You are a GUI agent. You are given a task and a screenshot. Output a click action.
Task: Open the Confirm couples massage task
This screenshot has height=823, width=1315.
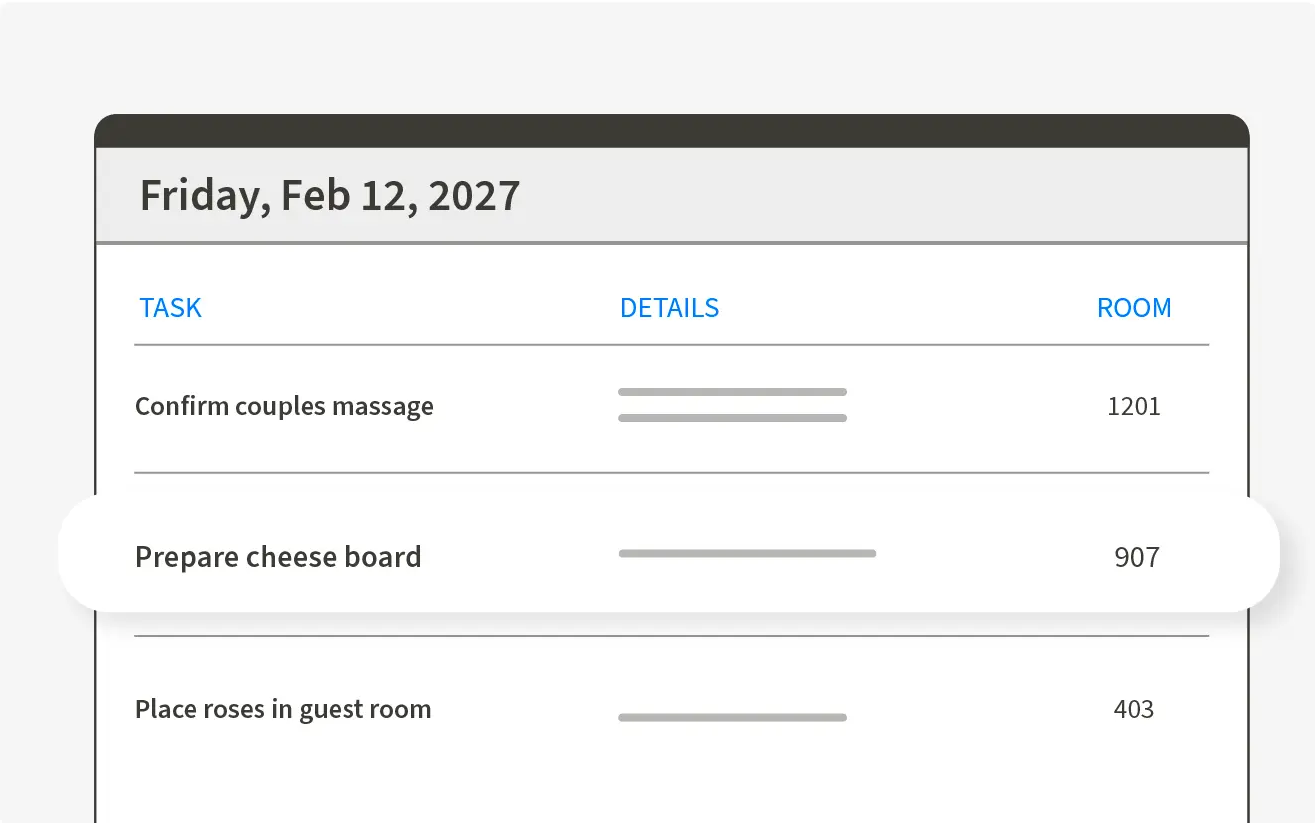click(284, 407)
